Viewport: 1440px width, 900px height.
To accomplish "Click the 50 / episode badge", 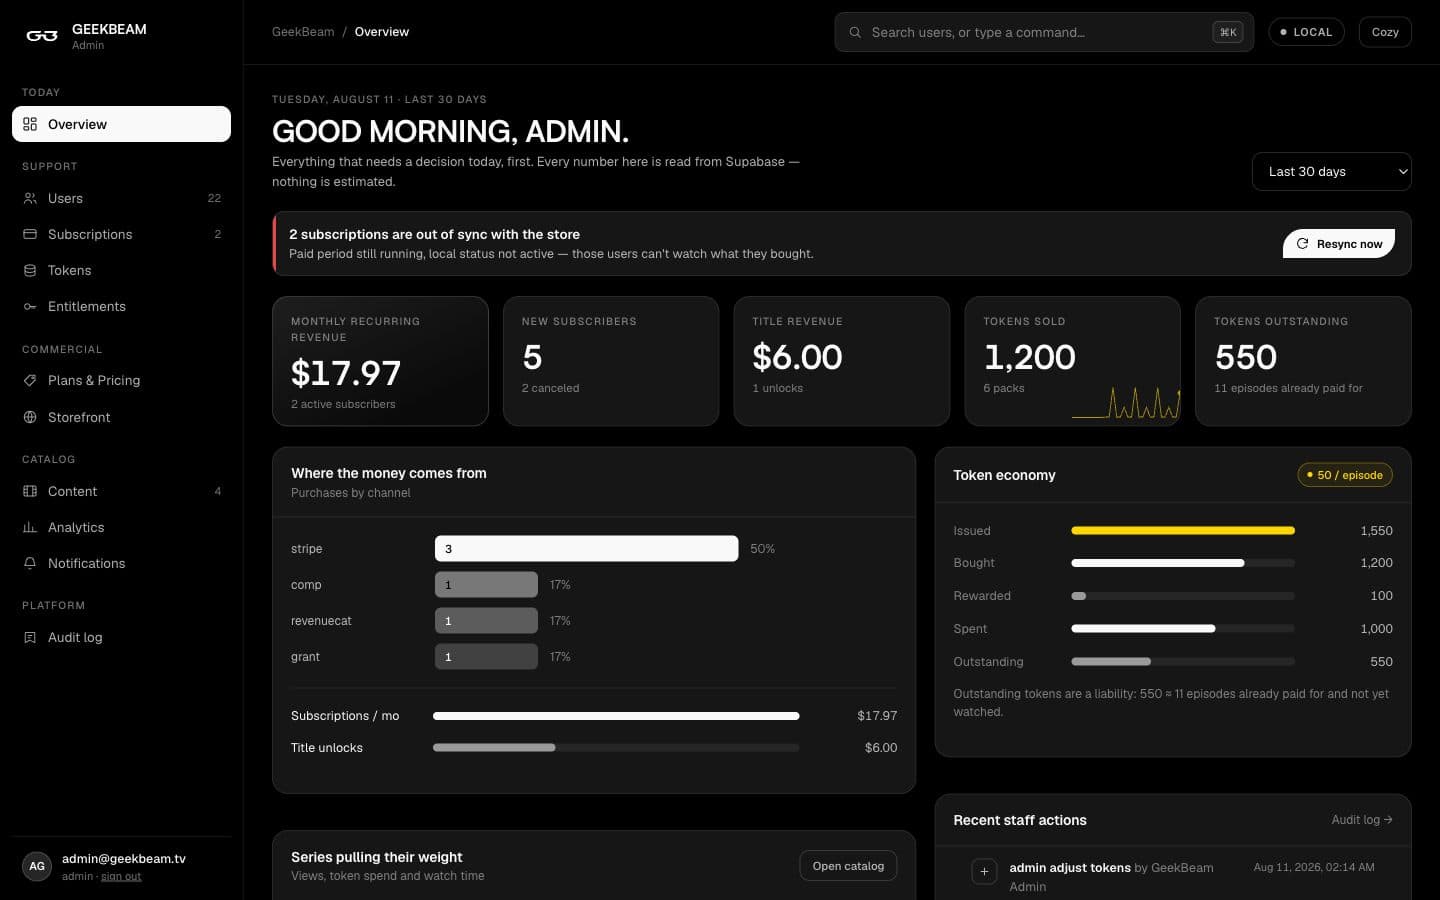I will pyautogui.click(x=1345, y=475).
